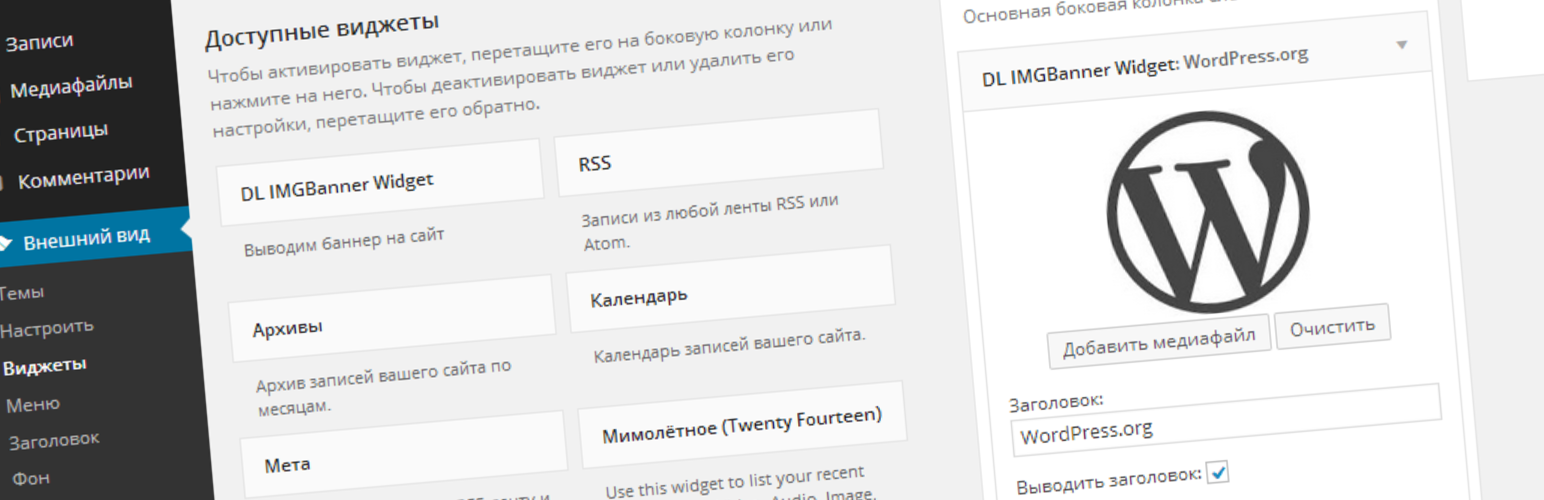
Task: Select the Календарь available widget
Action: point(730,290)
